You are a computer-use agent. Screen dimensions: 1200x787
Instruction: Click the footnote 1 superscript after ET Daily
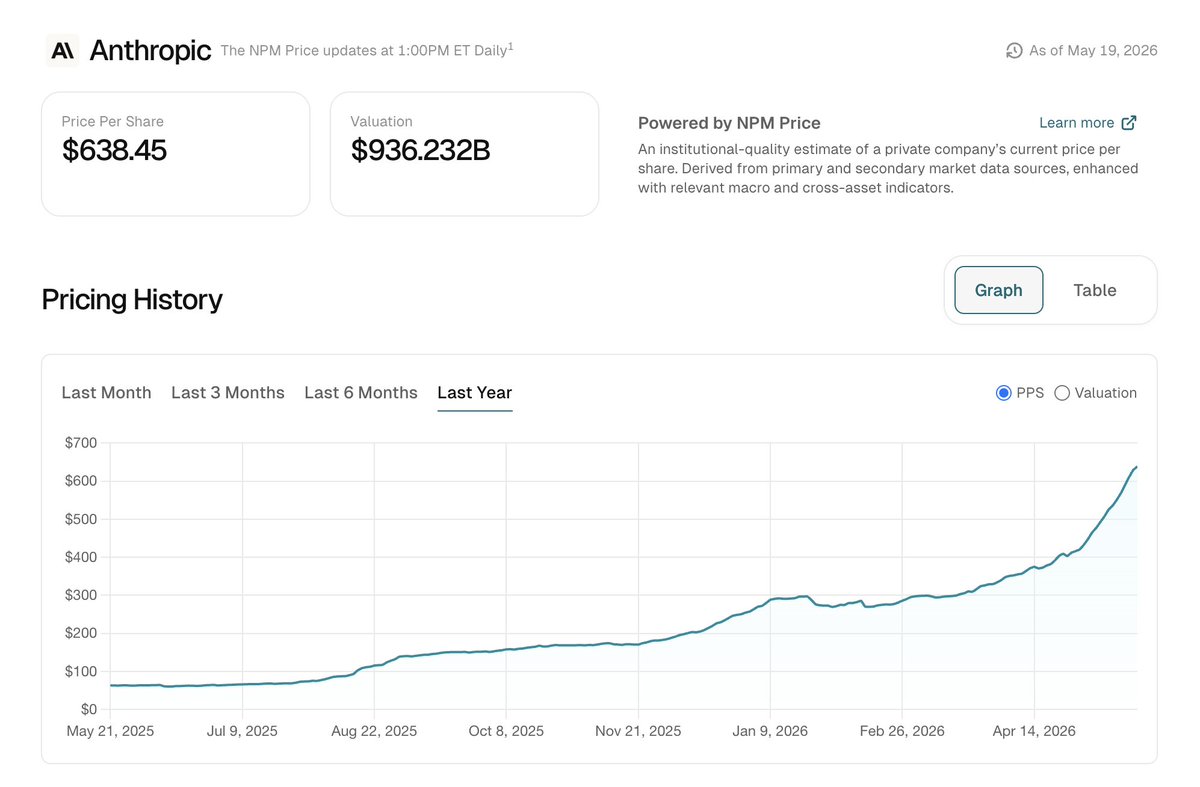511,46
